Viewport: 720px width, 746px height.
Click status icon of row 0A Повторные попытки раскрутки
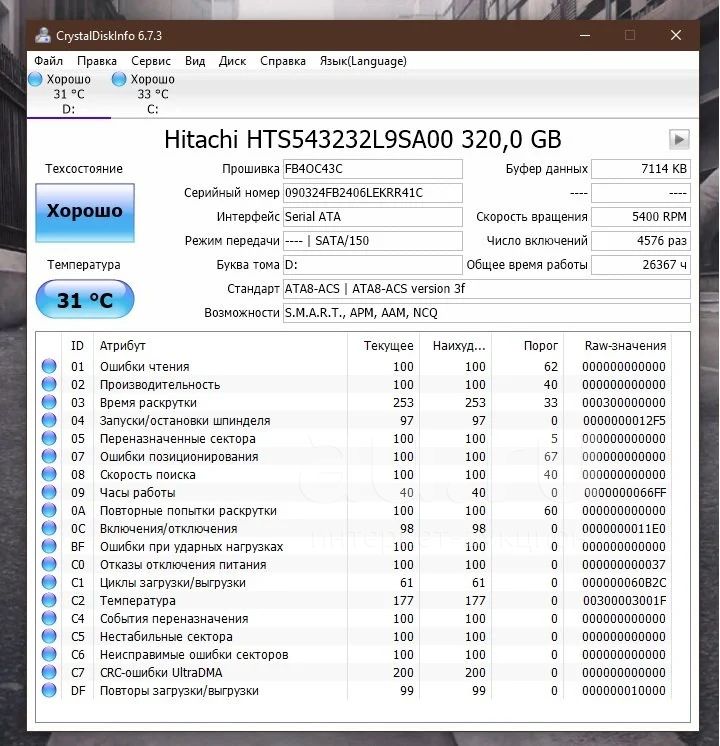pos(49,510)
